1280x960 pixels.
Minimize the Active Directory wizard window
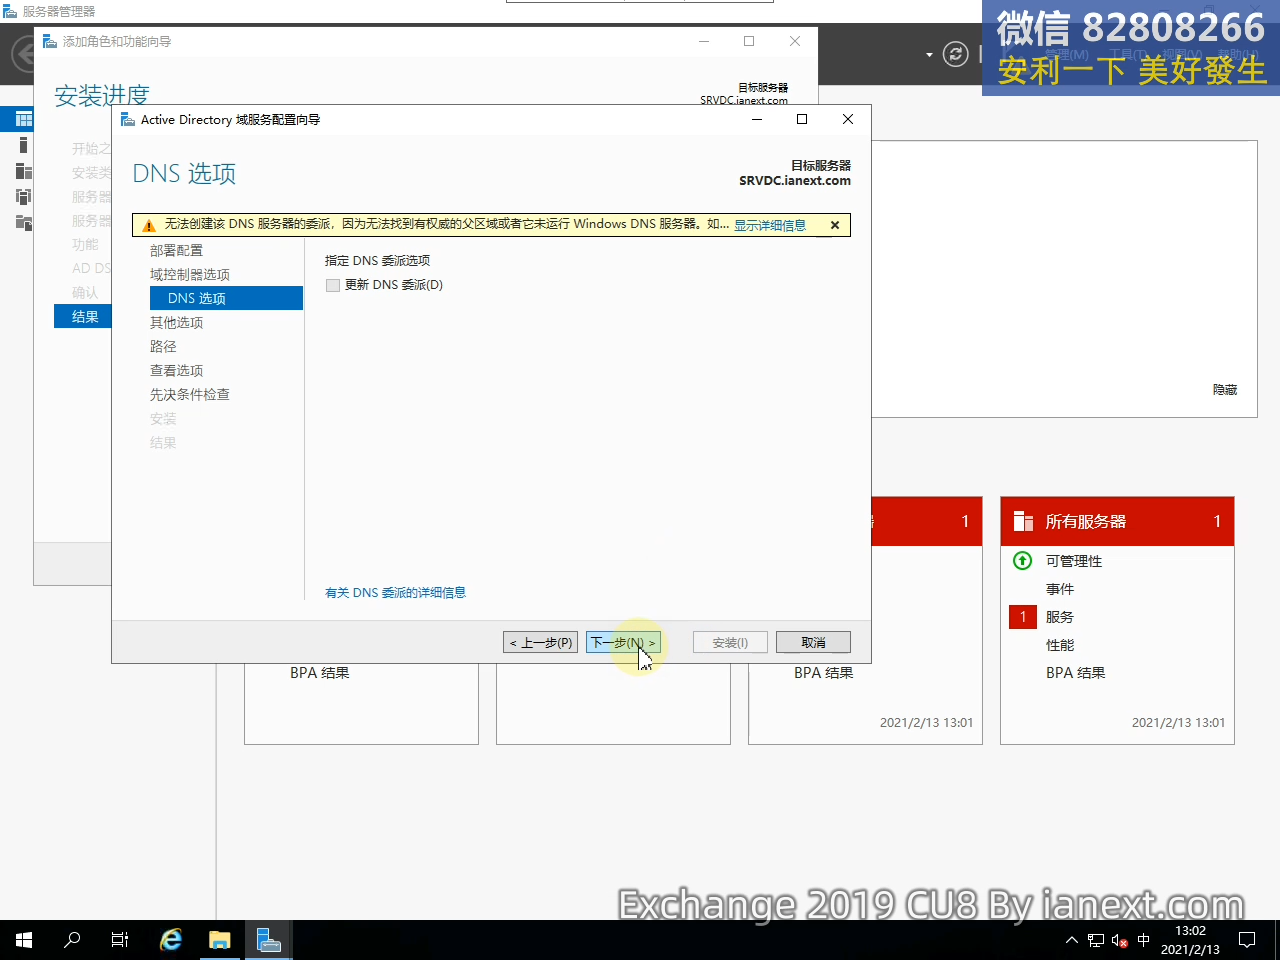[x=757, y=119]
